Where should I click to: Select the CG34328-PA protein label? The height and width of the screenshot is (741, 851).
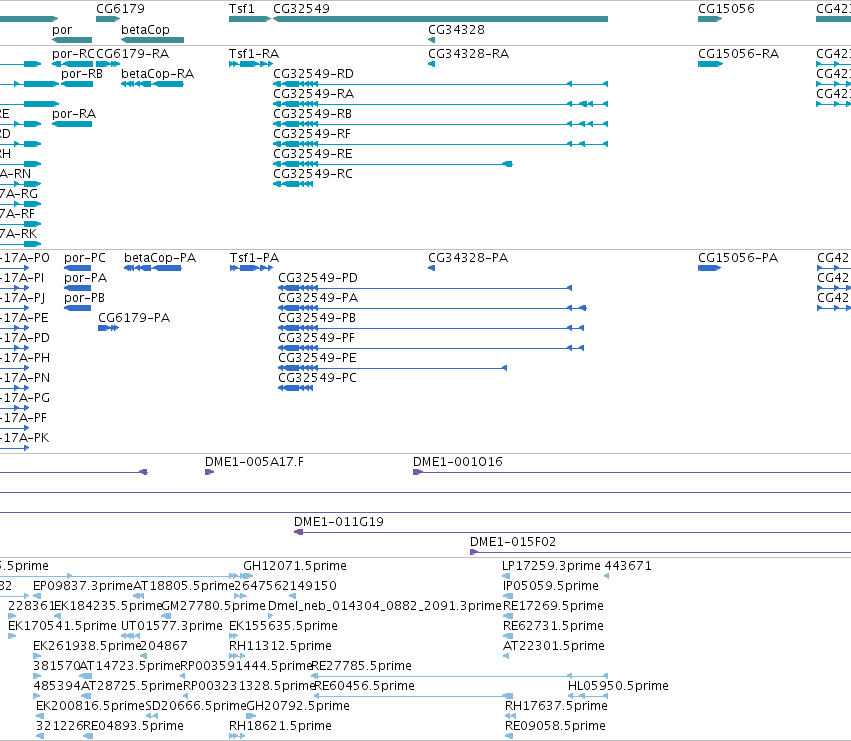pyautogui.click(x=468, y=258)
